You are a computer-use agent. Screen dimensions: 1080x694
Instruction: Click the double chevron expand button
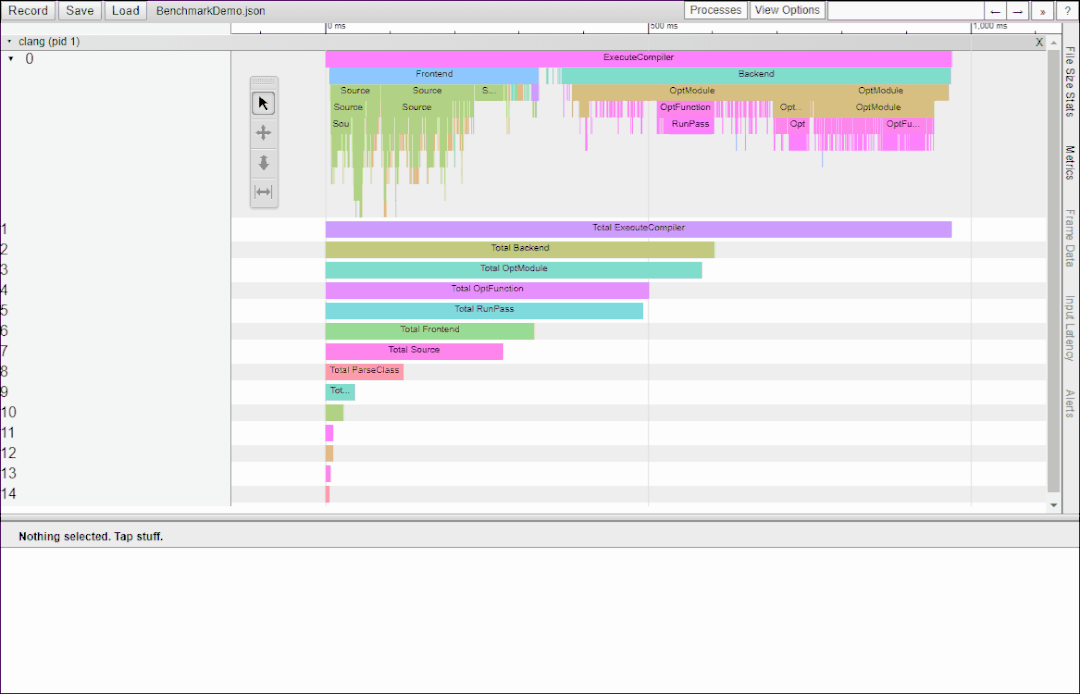coord(1043,11)
